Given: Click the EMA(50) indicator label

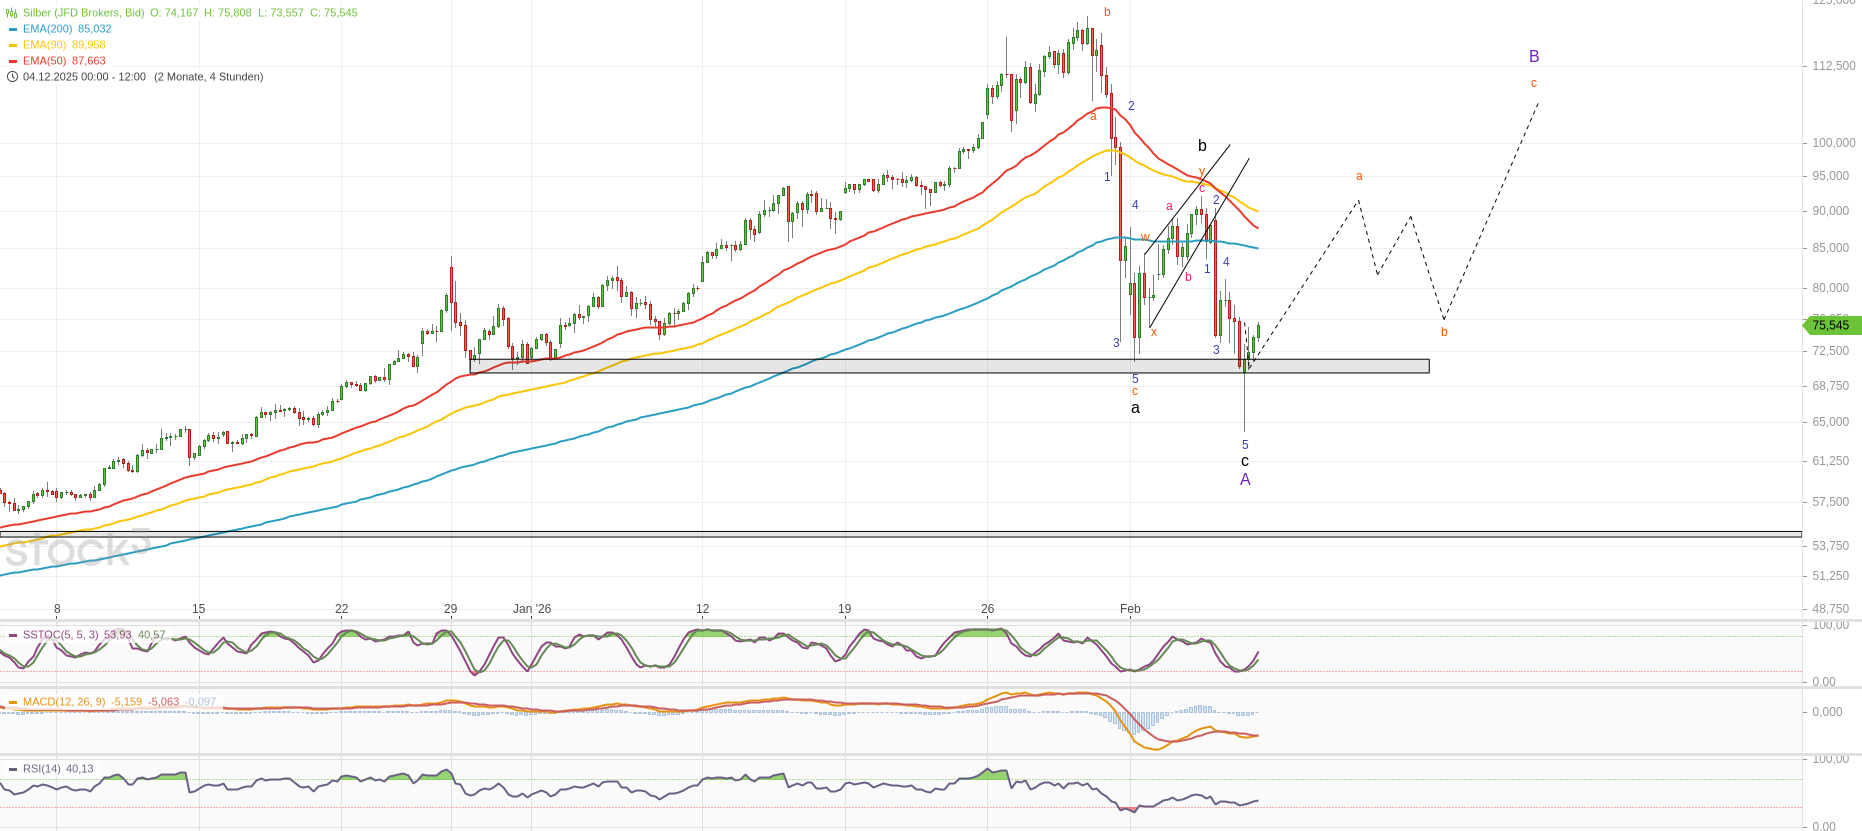Looking at the screenshot, I should pos(44,61).
